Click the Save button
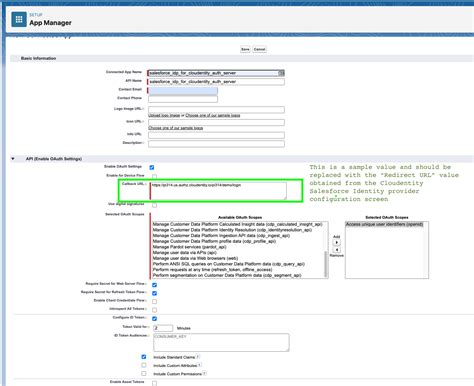 coord(245,49)
